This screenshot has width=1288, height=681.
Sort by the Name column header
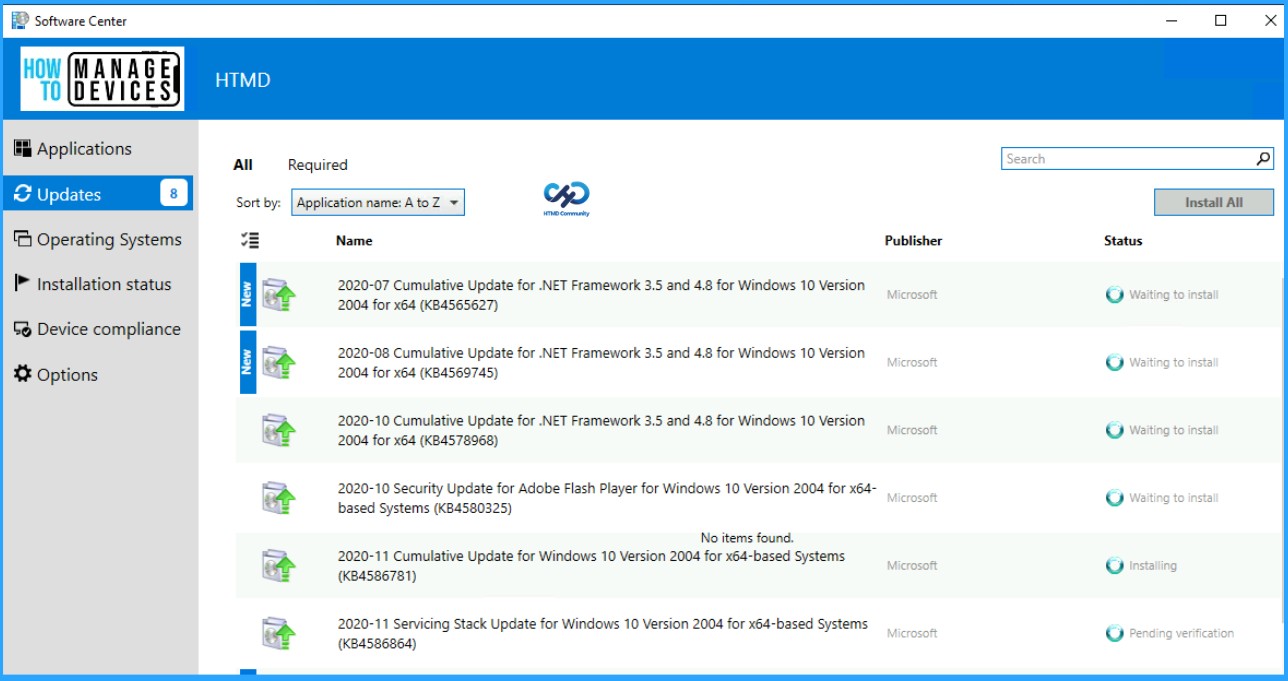[354, 241]
